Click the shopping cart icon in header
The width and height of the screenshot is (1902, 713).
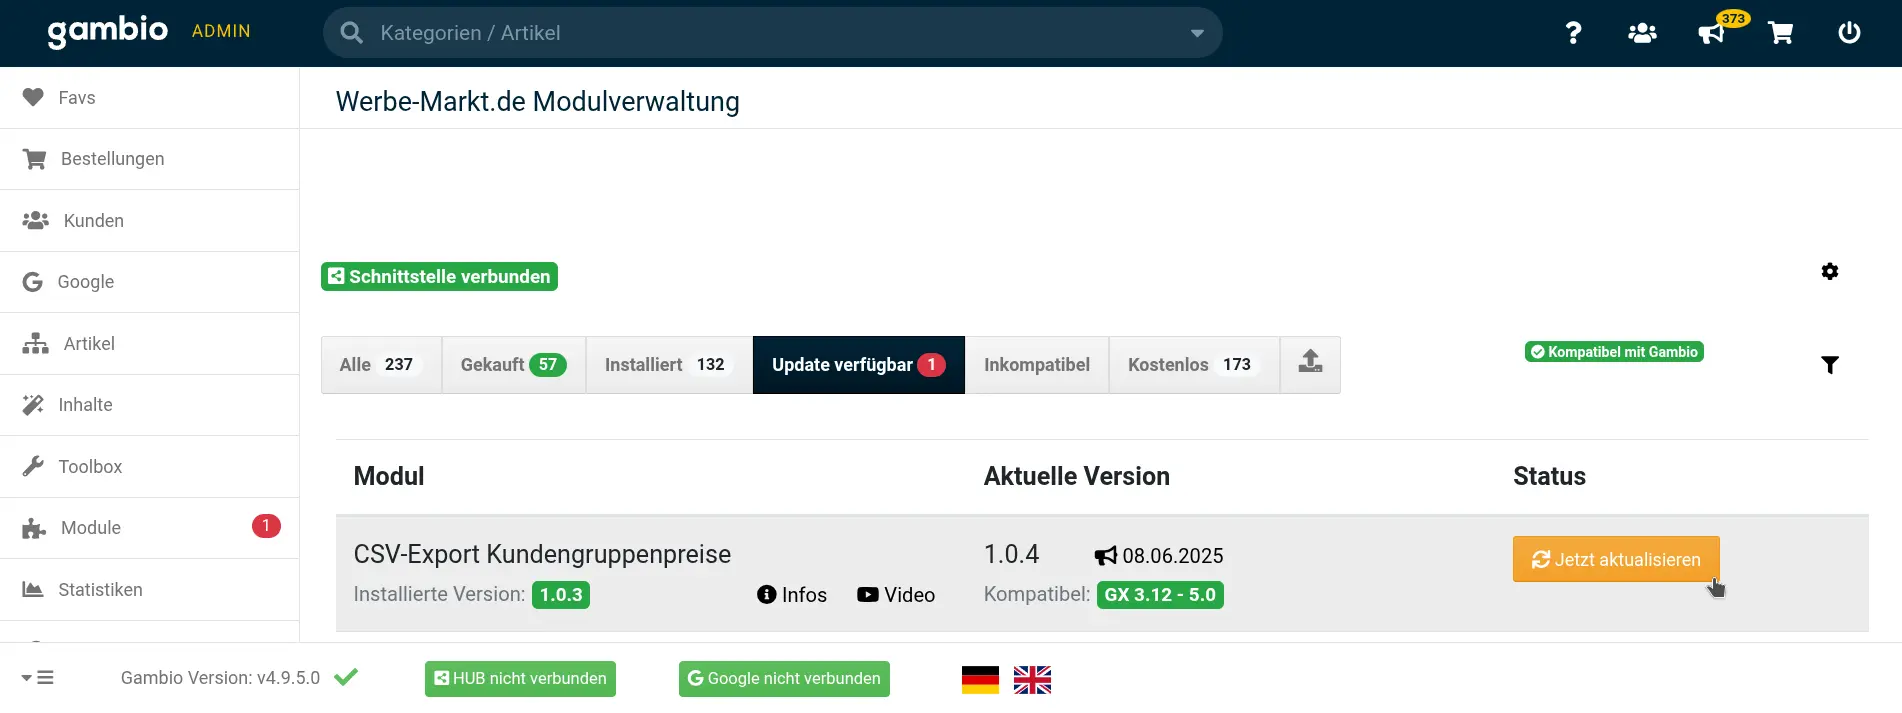(x=1781, y=33)
